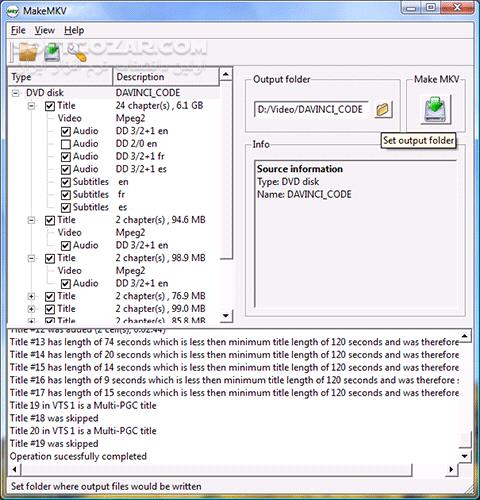The width and height of the screenshot is (480, 500).
Task: Uncheck Audio DD 3/2+1 es checkbox
Action: [x=66, y=170]
